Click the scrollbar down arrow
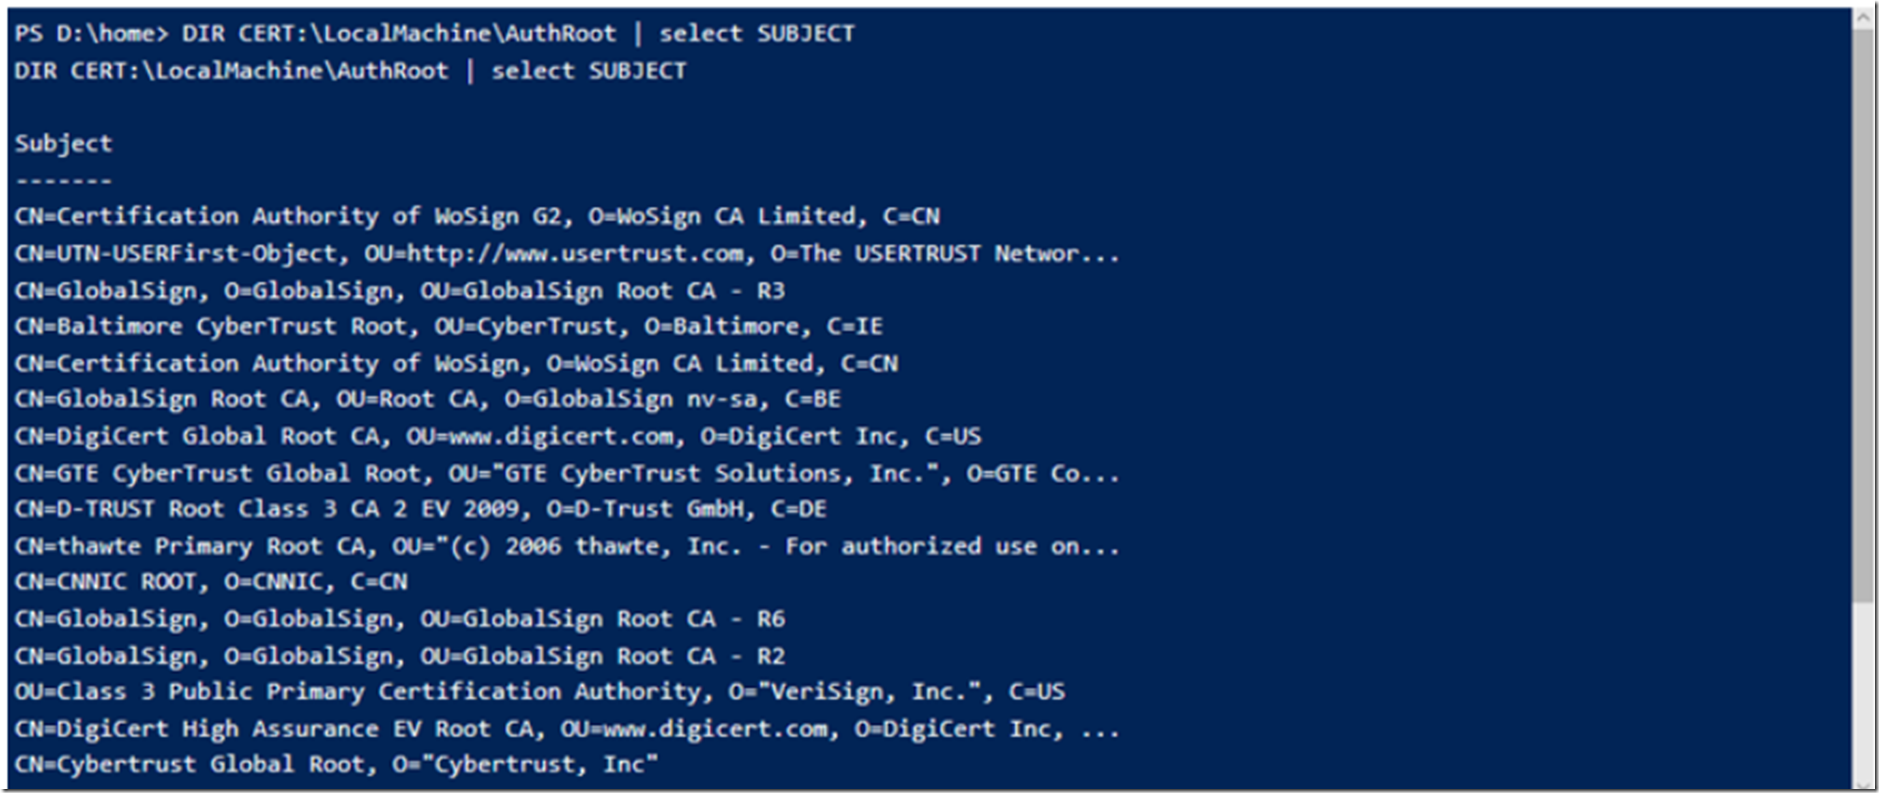Image resolution: width=1879 pixels, height=793 pixels. coord(1863,782)
